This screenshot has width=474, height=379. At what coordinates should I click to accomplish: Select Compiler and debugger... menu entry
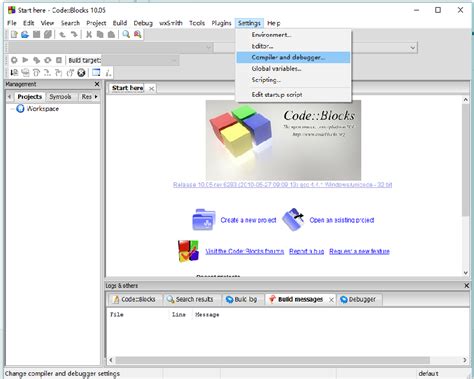tap(293, 57)
